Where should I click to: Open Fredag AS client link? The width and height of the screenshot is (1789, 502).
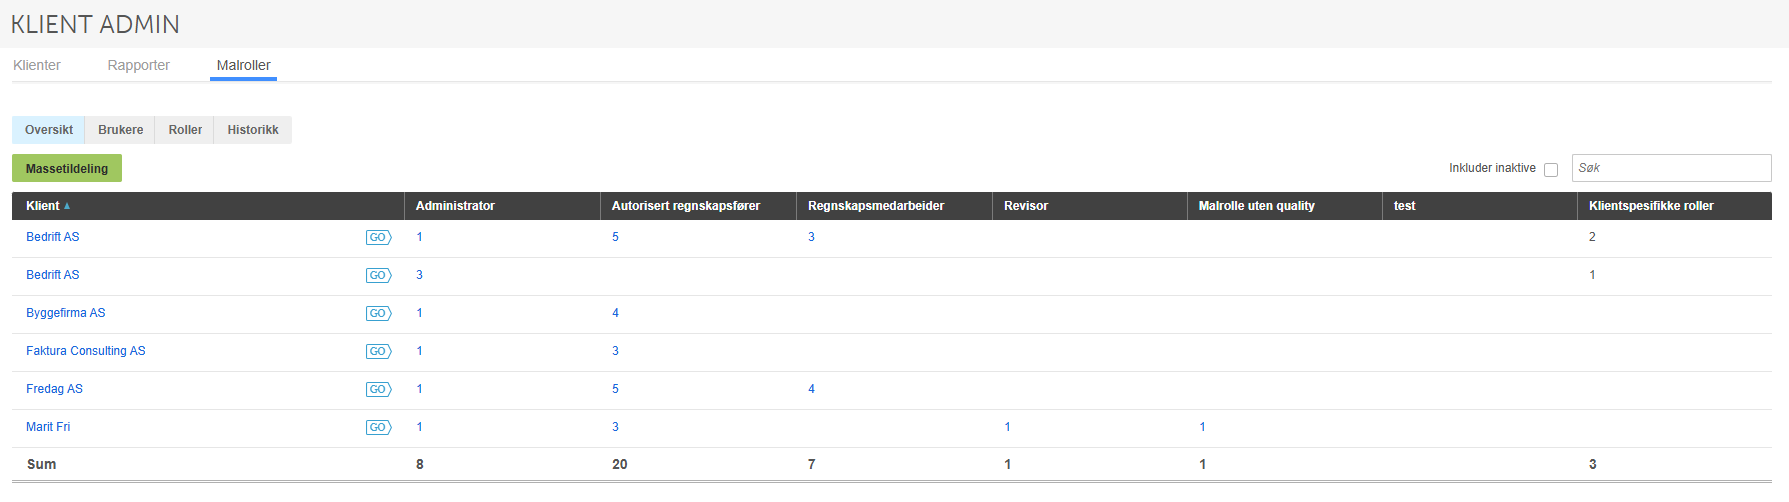point(54,389)
